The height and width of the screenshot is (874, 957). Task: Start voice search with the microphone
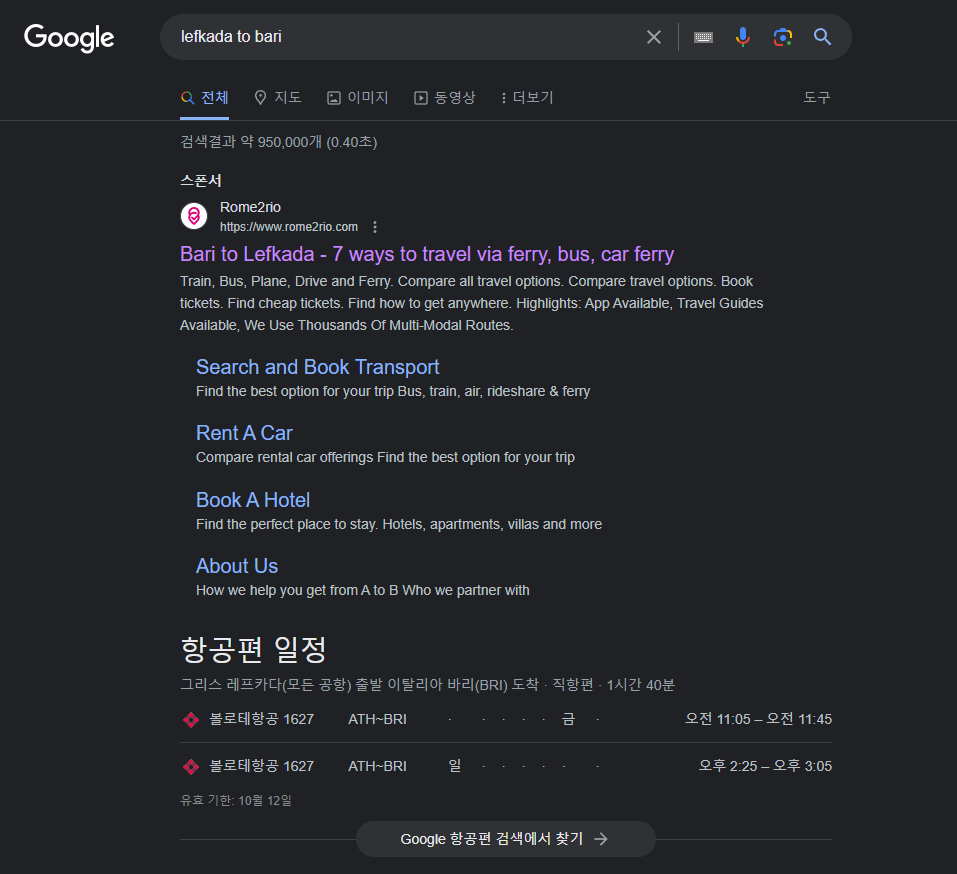coord(743,37)
